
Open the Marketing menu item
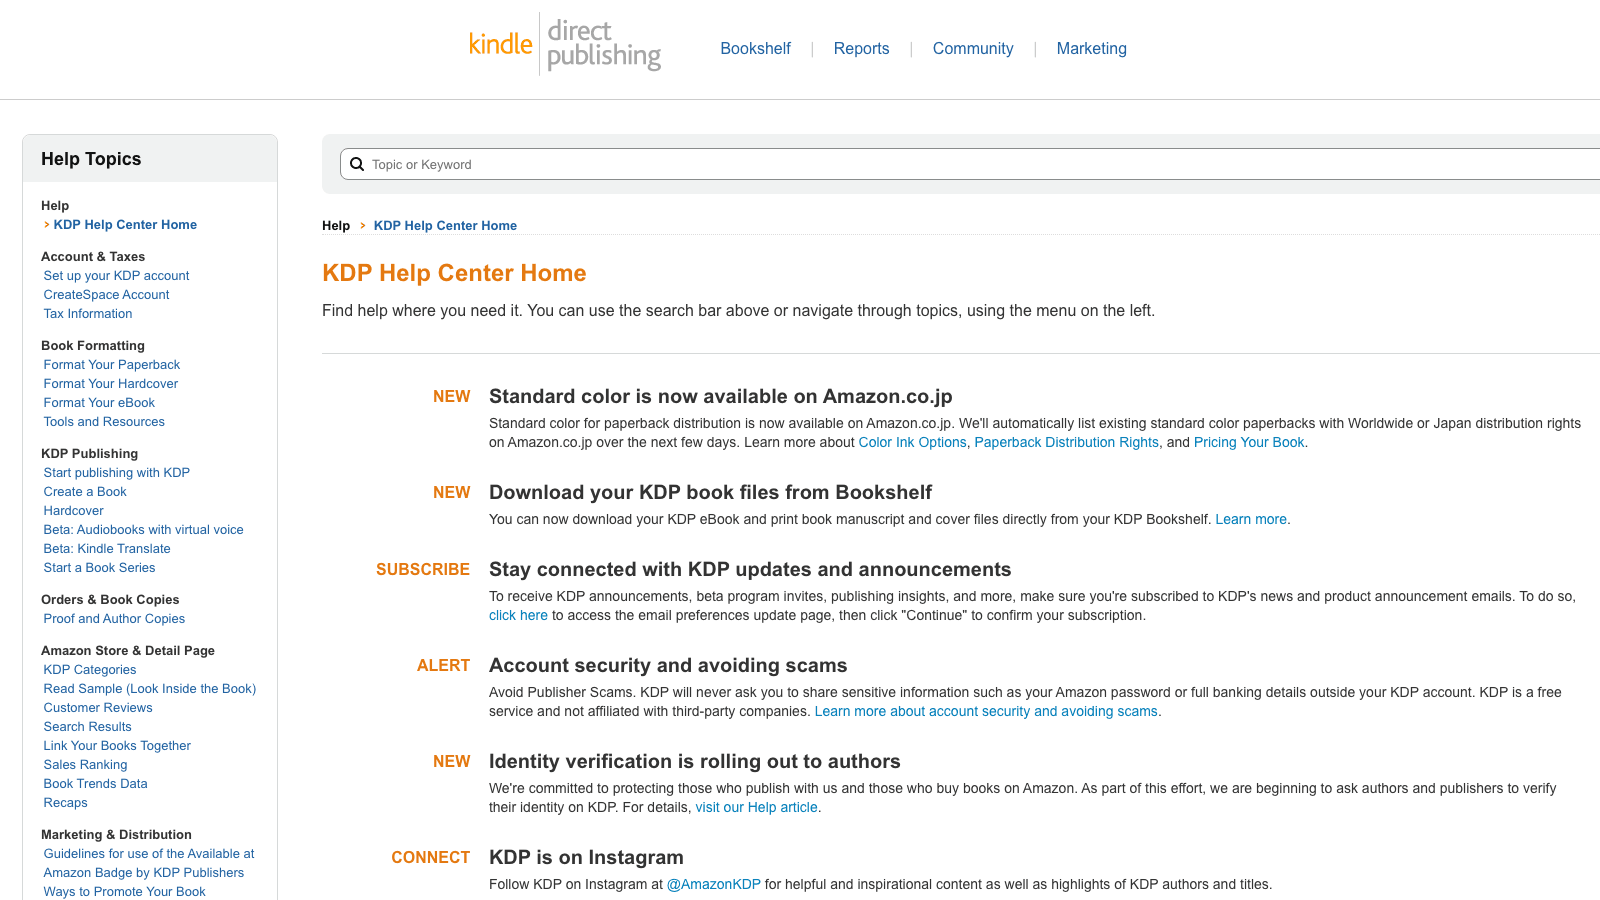tap(1091, 48)
